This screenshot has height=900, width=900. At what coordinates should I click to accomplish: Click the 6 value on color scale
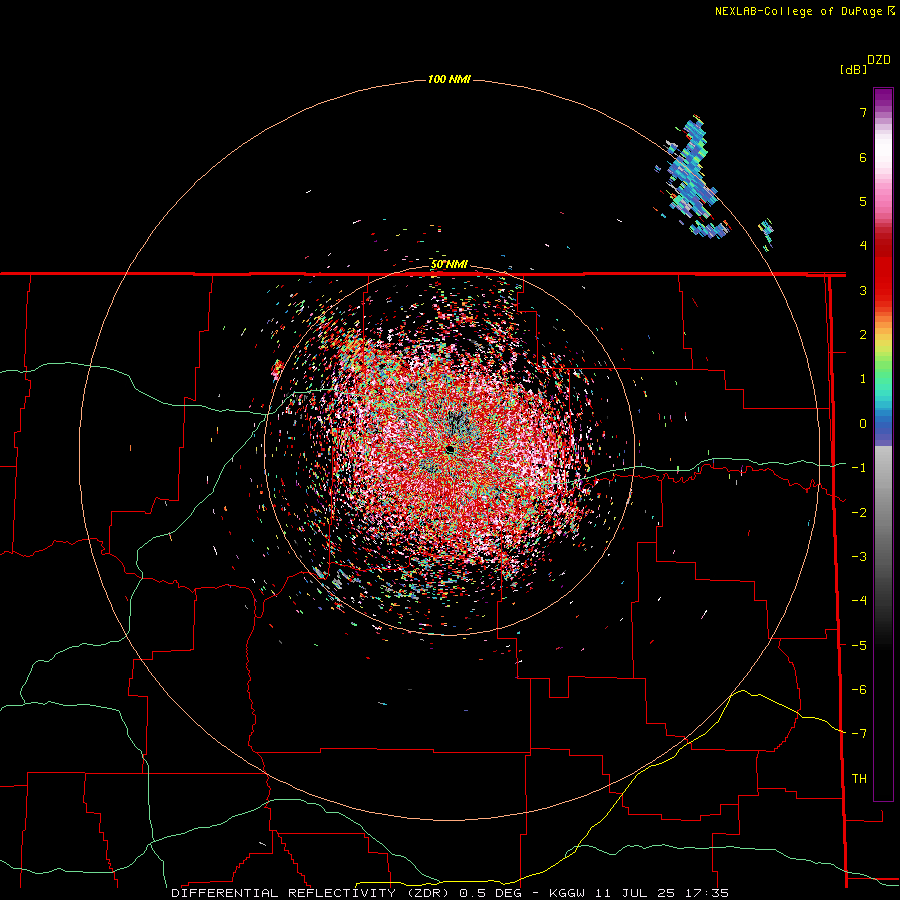[x=863, y=157]
